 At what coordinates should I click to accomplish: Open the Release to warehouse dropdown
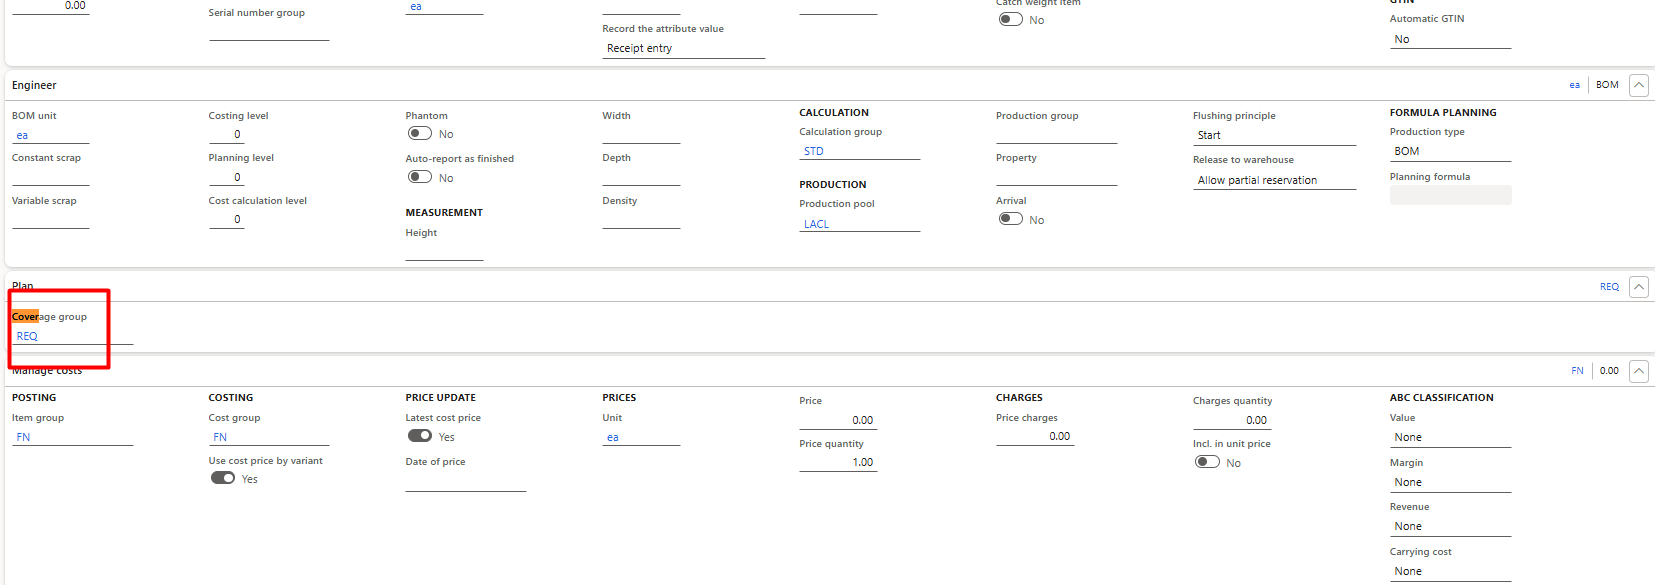coord(1273,181)
